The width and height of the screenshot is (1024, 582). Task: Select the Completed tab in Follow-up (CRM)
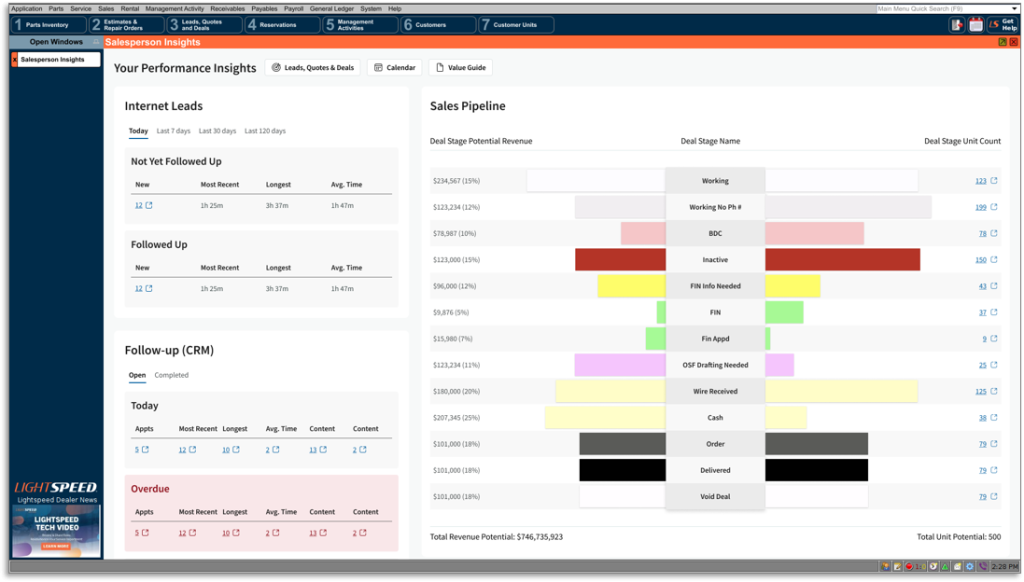coord(171,375)
